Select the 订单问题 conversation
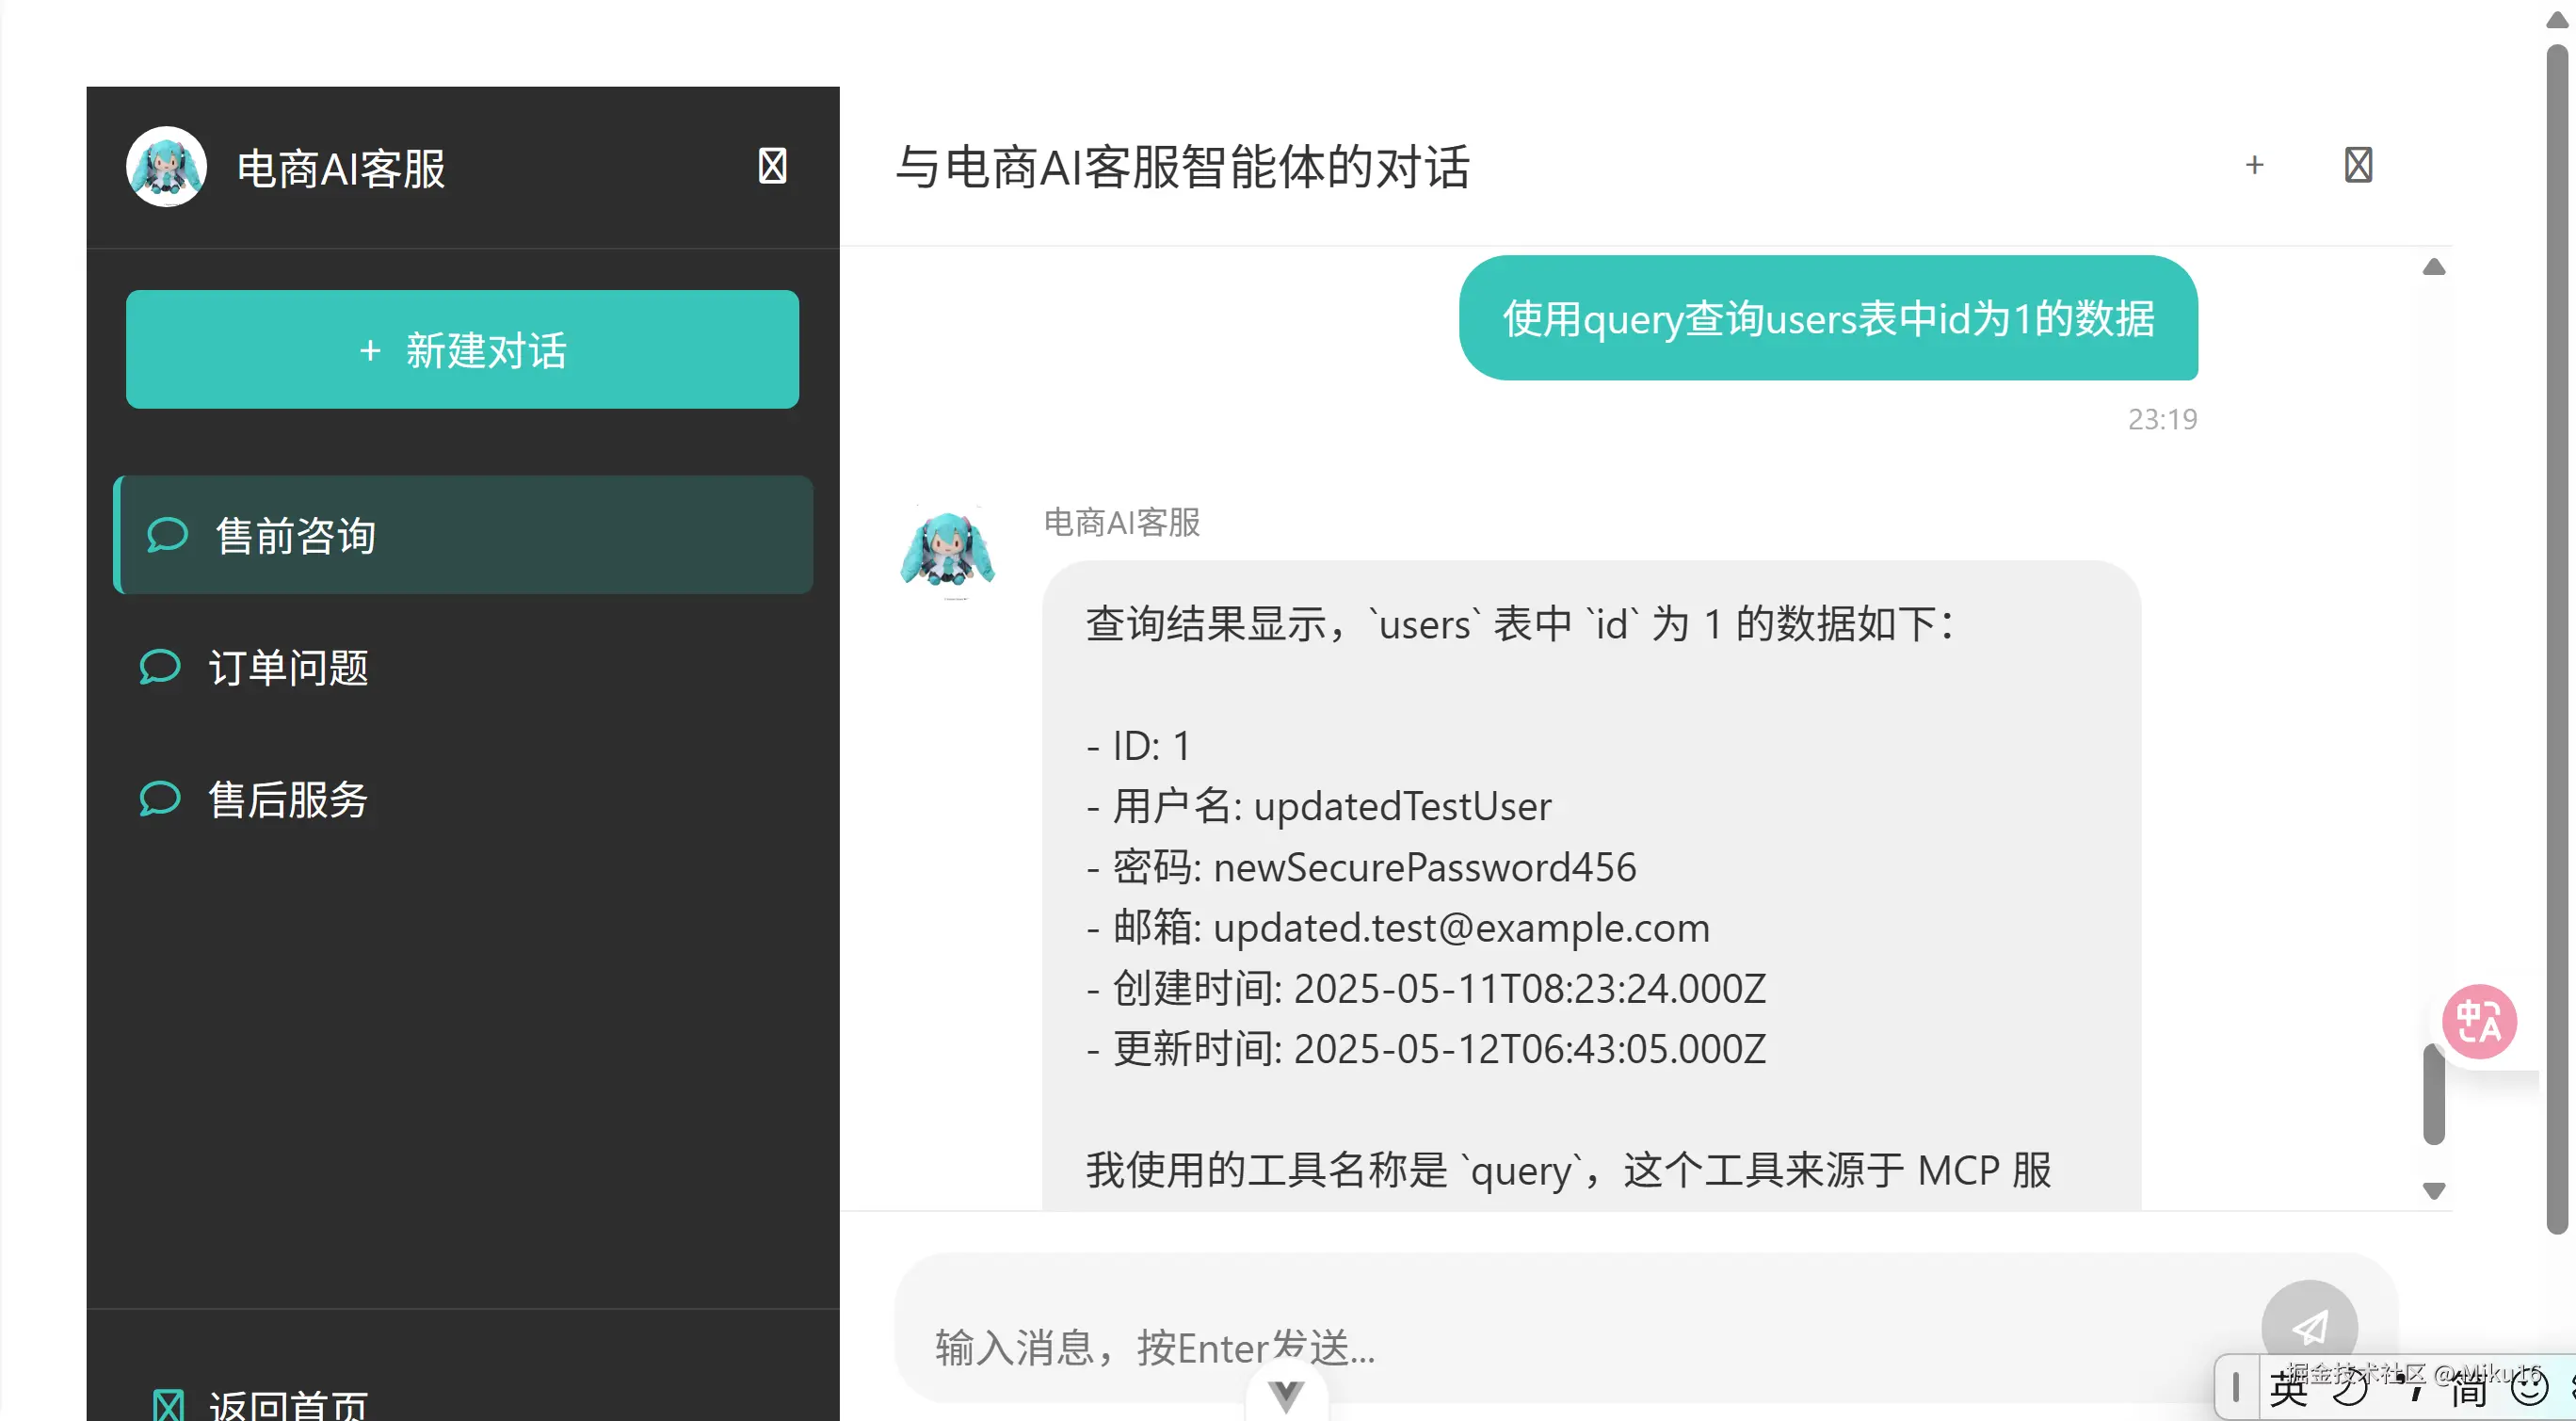This screenshot has height=1421, width=2576. [x=289, y=667]
